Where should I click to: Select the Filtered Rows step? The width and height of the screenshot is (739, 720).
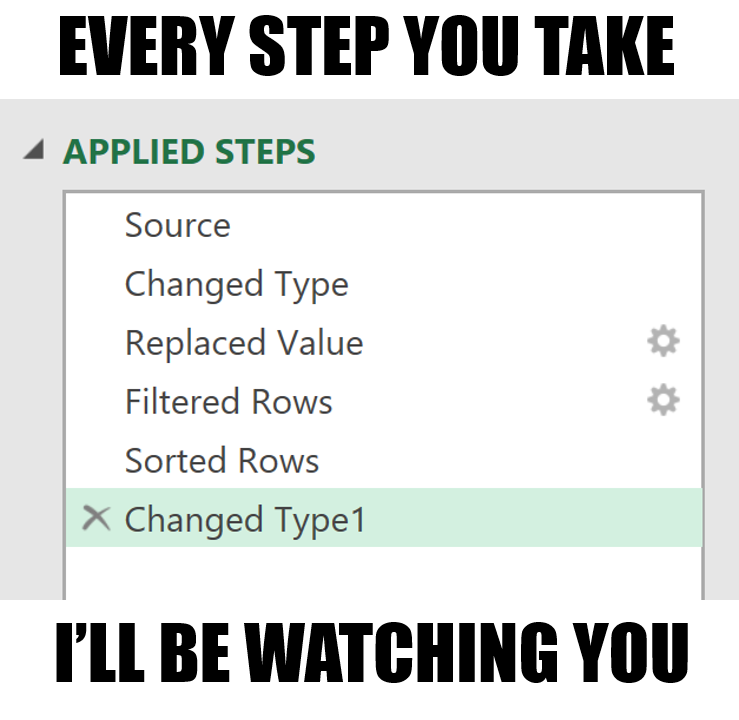(x=228, y=402)
